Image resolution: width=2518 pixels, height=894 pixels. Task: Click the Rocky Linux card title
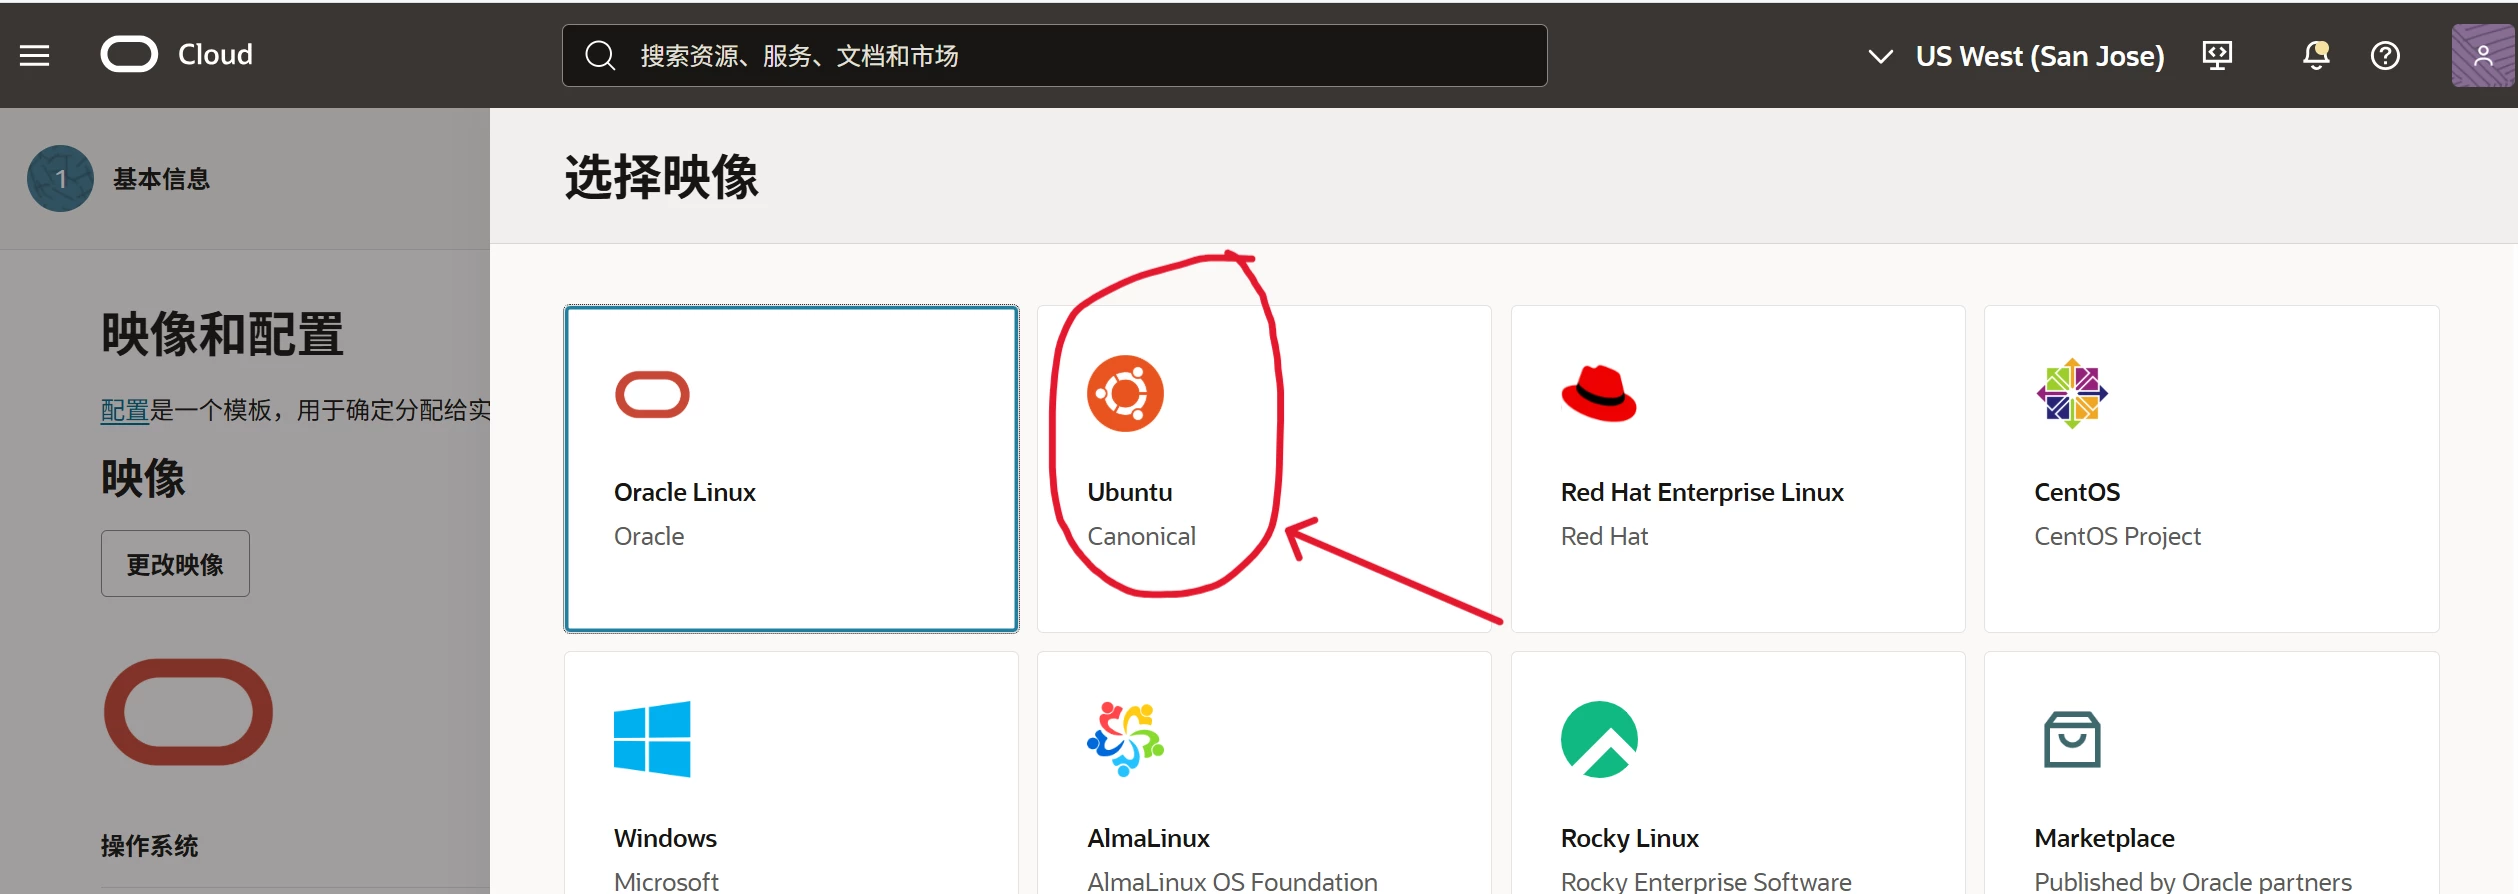[x=1629, y=838]
